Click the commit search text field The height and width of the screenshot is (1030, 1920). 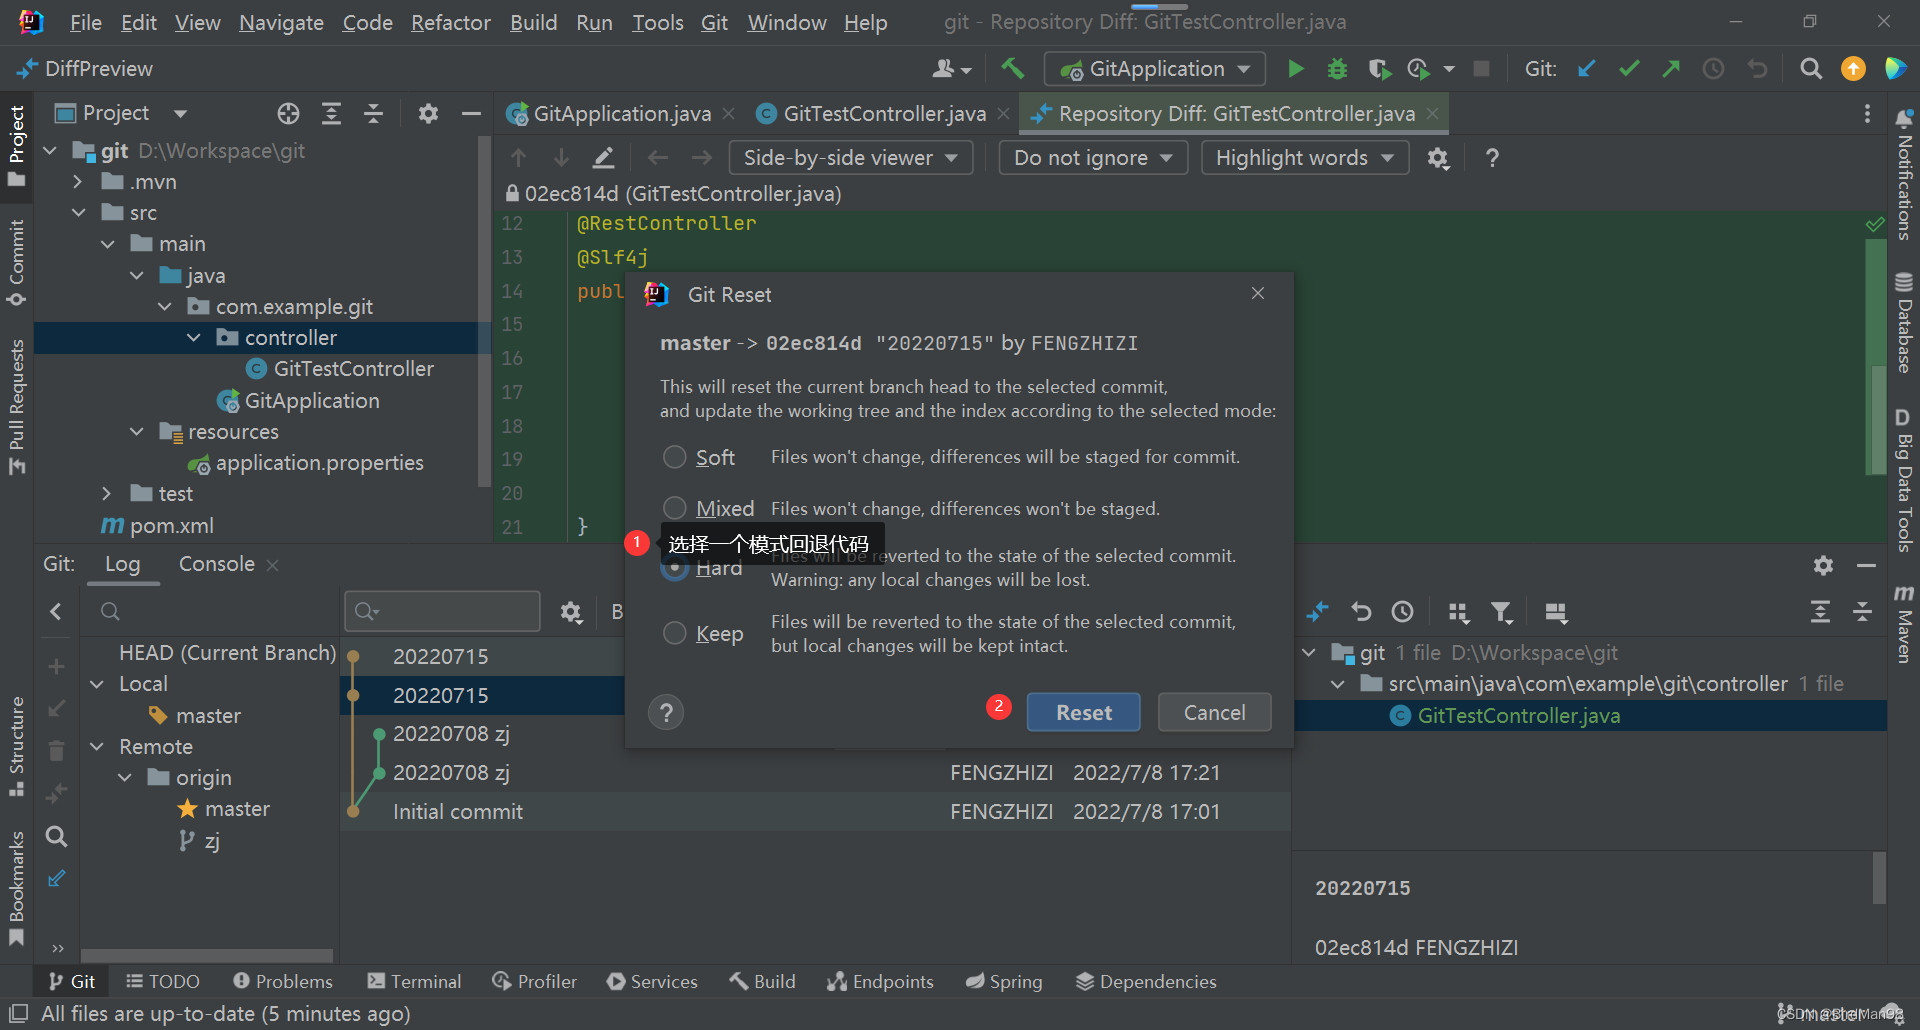[x=442, y=611]
